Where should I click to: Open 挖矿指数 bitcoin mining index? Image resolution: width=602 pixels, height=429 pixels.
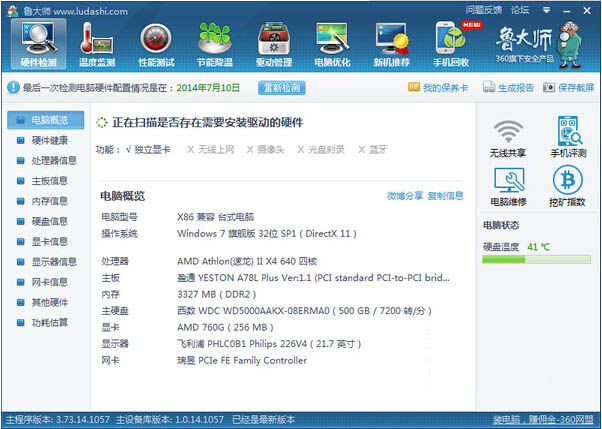click(x=567, y=186)
